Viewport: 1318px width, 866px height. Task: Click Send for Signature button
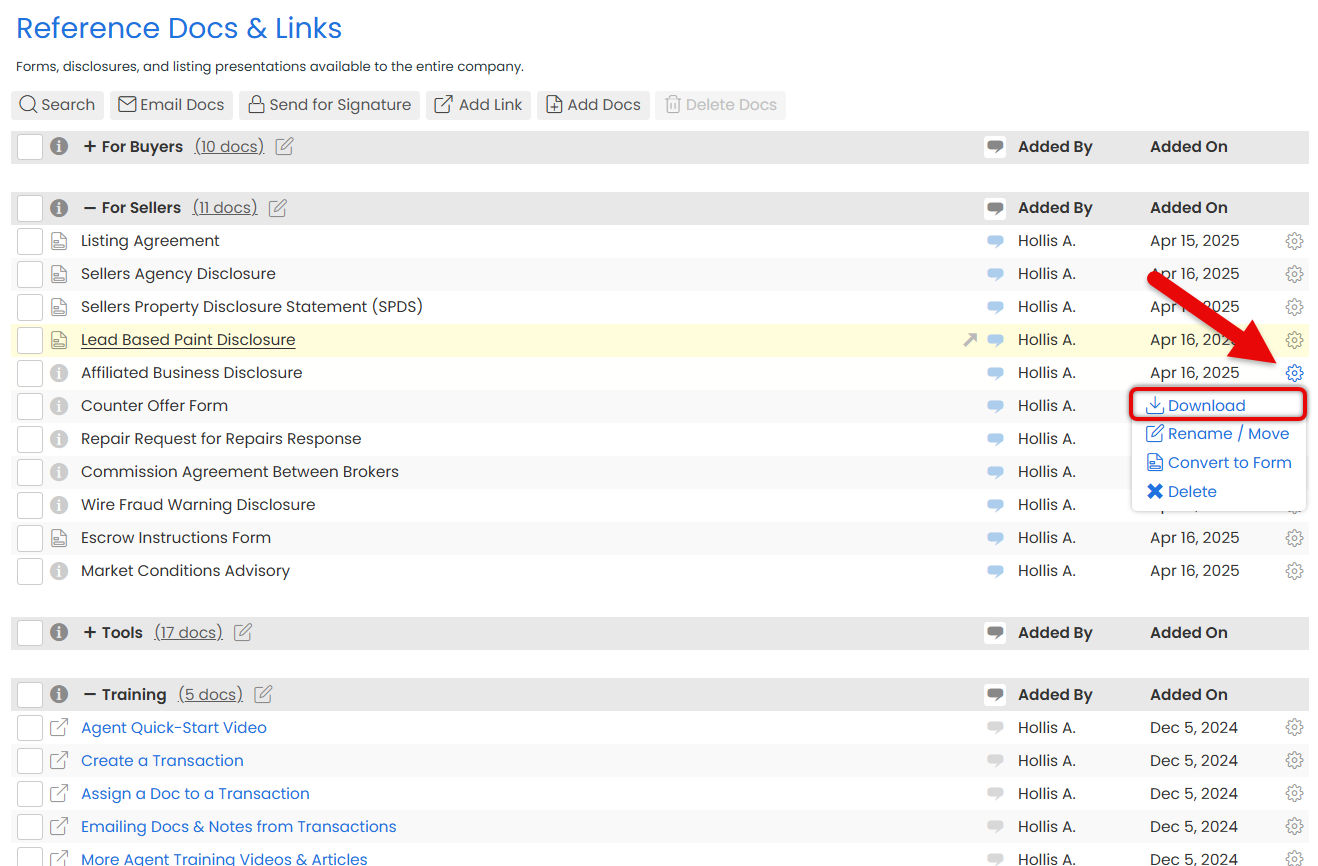pos(329,105)
